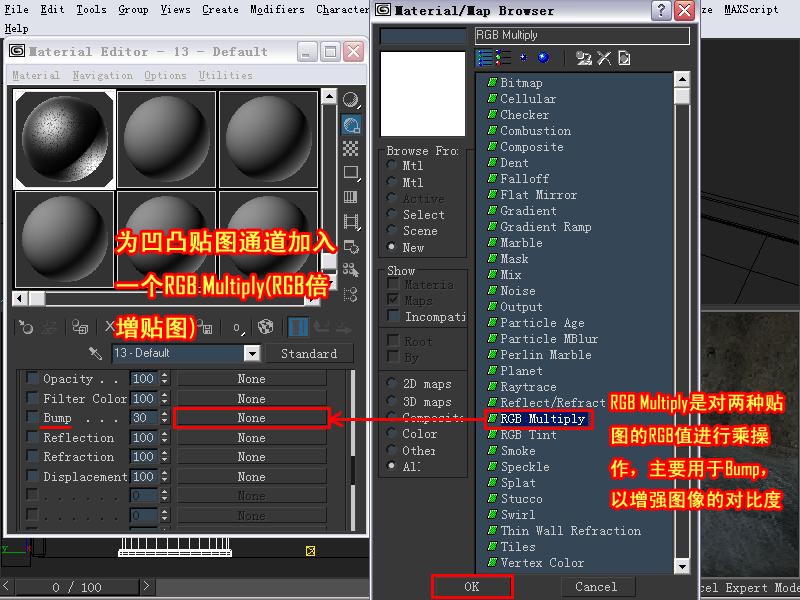This screenshot has height=600, width=800.
Task: Select Gradient Ramp in map list
Action: 545,227
